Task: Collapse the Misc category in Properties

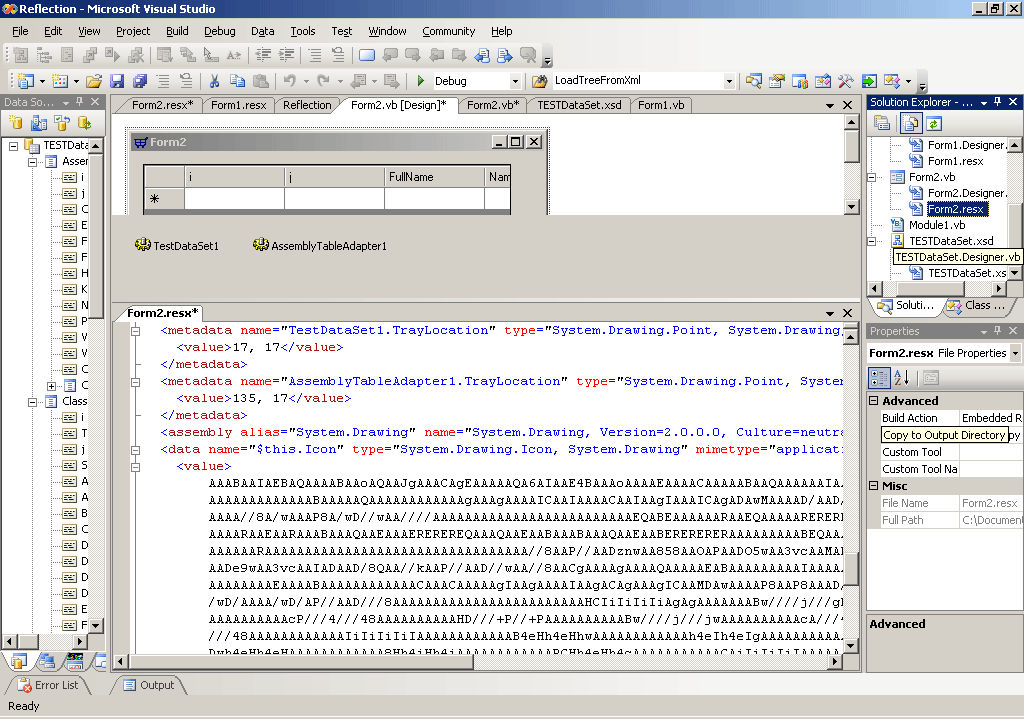Action: (x=874, y=485)
